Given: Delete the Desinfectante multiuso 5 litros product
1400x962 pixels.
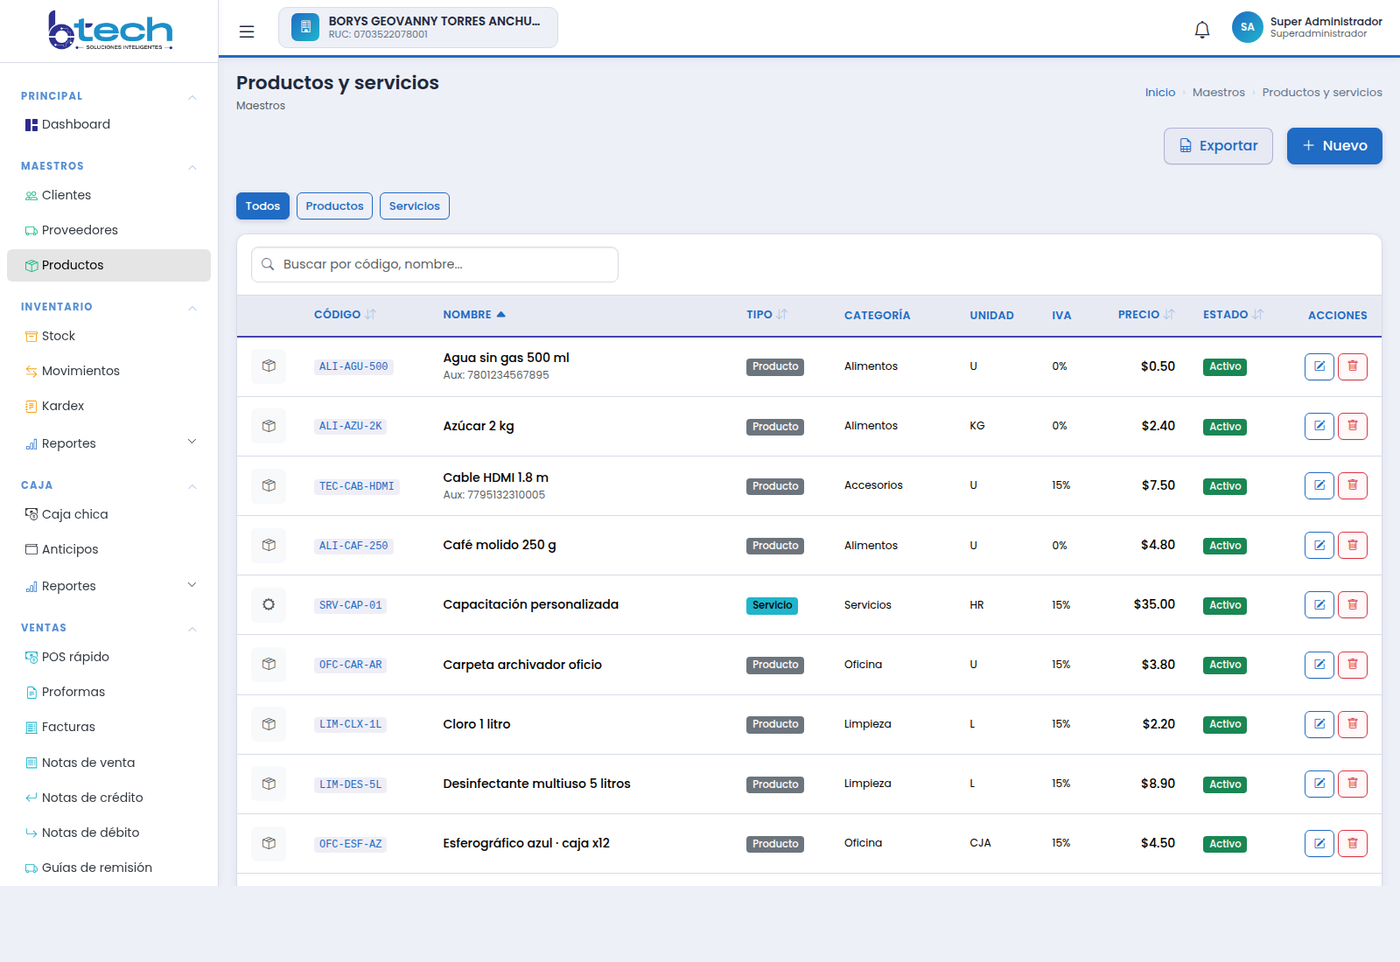Looking at the screenshot, I should (1352, 783).
